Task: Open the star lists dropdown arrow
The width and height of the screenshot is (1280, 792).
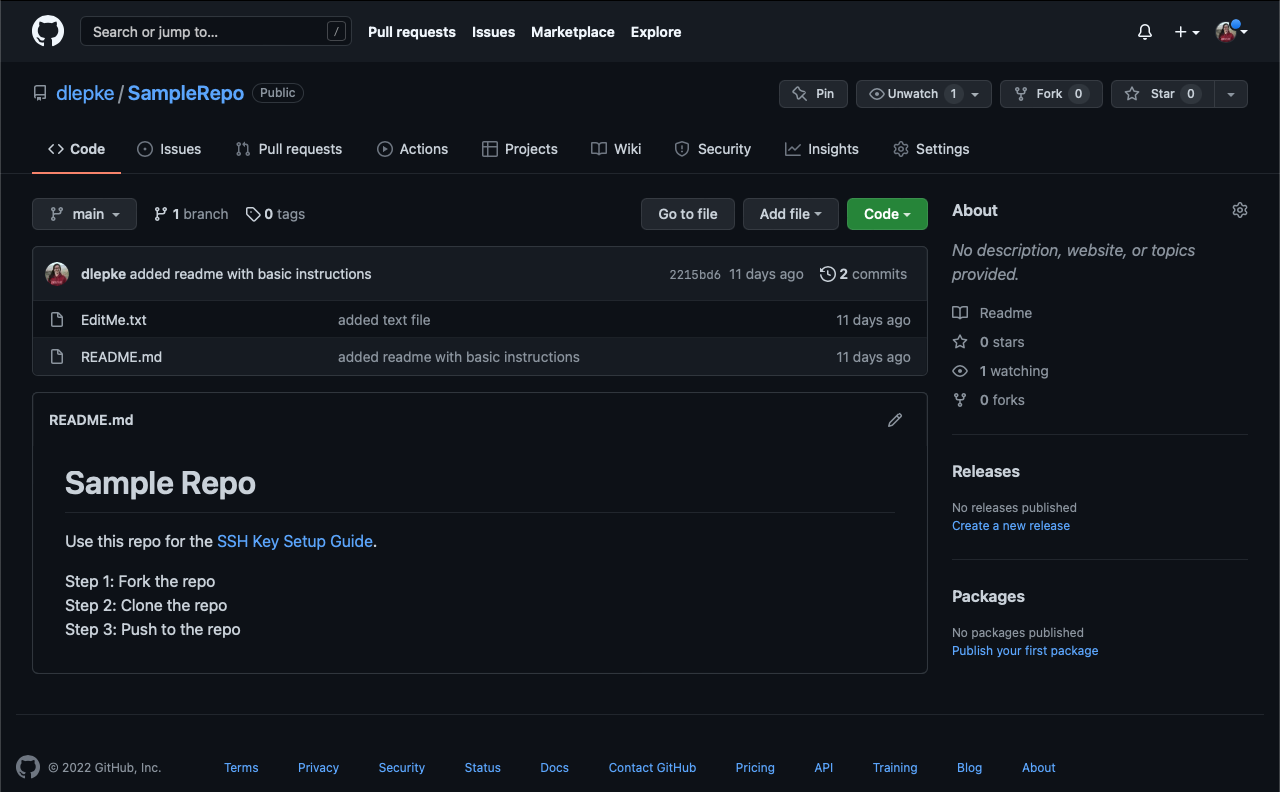Action: coord(1231,94)
